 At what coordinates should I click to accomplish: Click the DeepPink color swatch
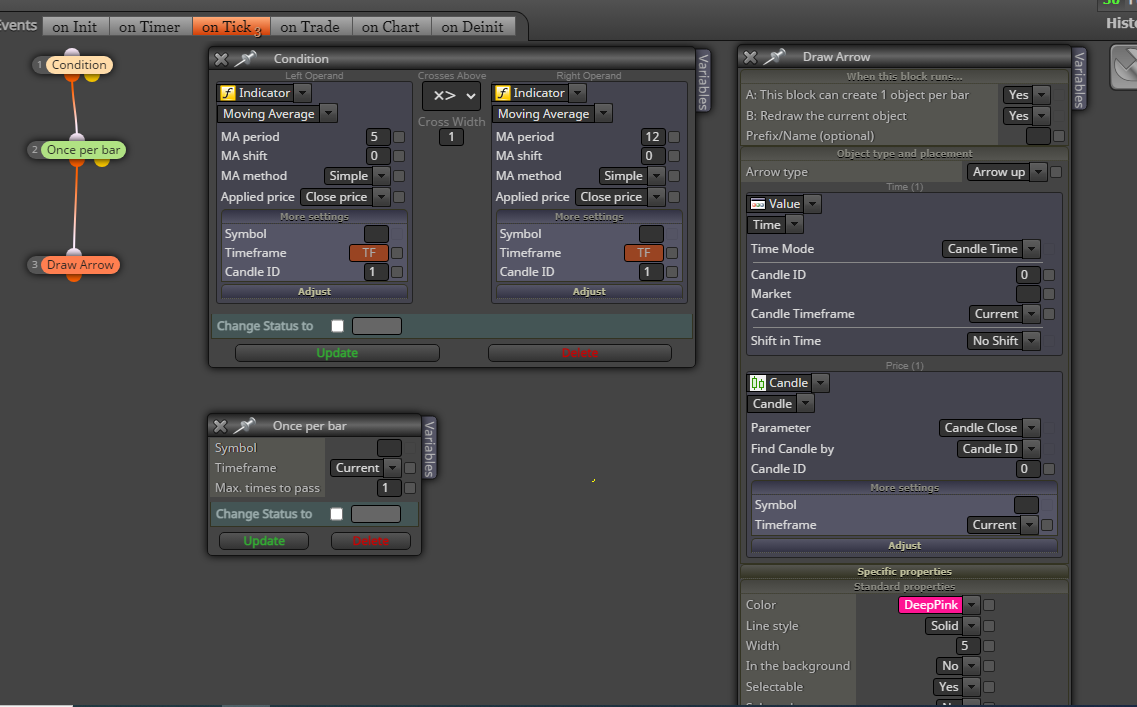(931, 605)
